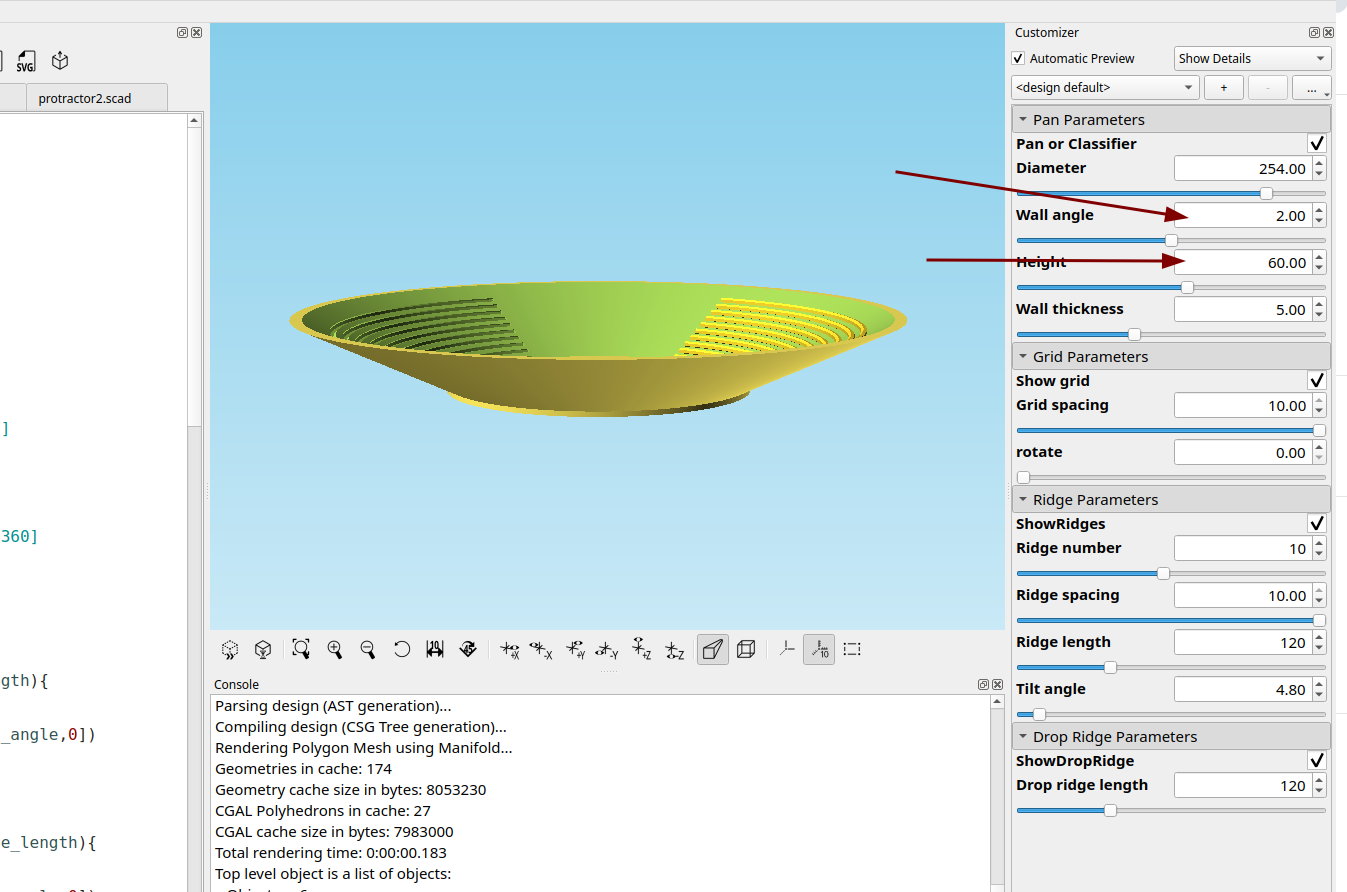
Task: Zoom in the 3D viewport
Action: (x=335, y=650)
